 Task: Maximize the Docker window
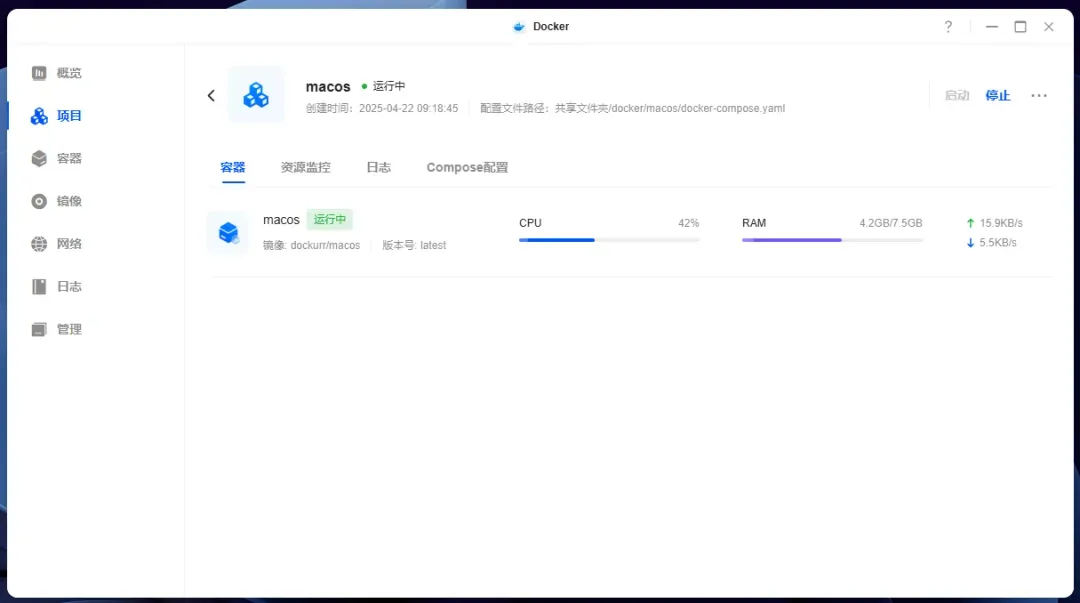1020,27
